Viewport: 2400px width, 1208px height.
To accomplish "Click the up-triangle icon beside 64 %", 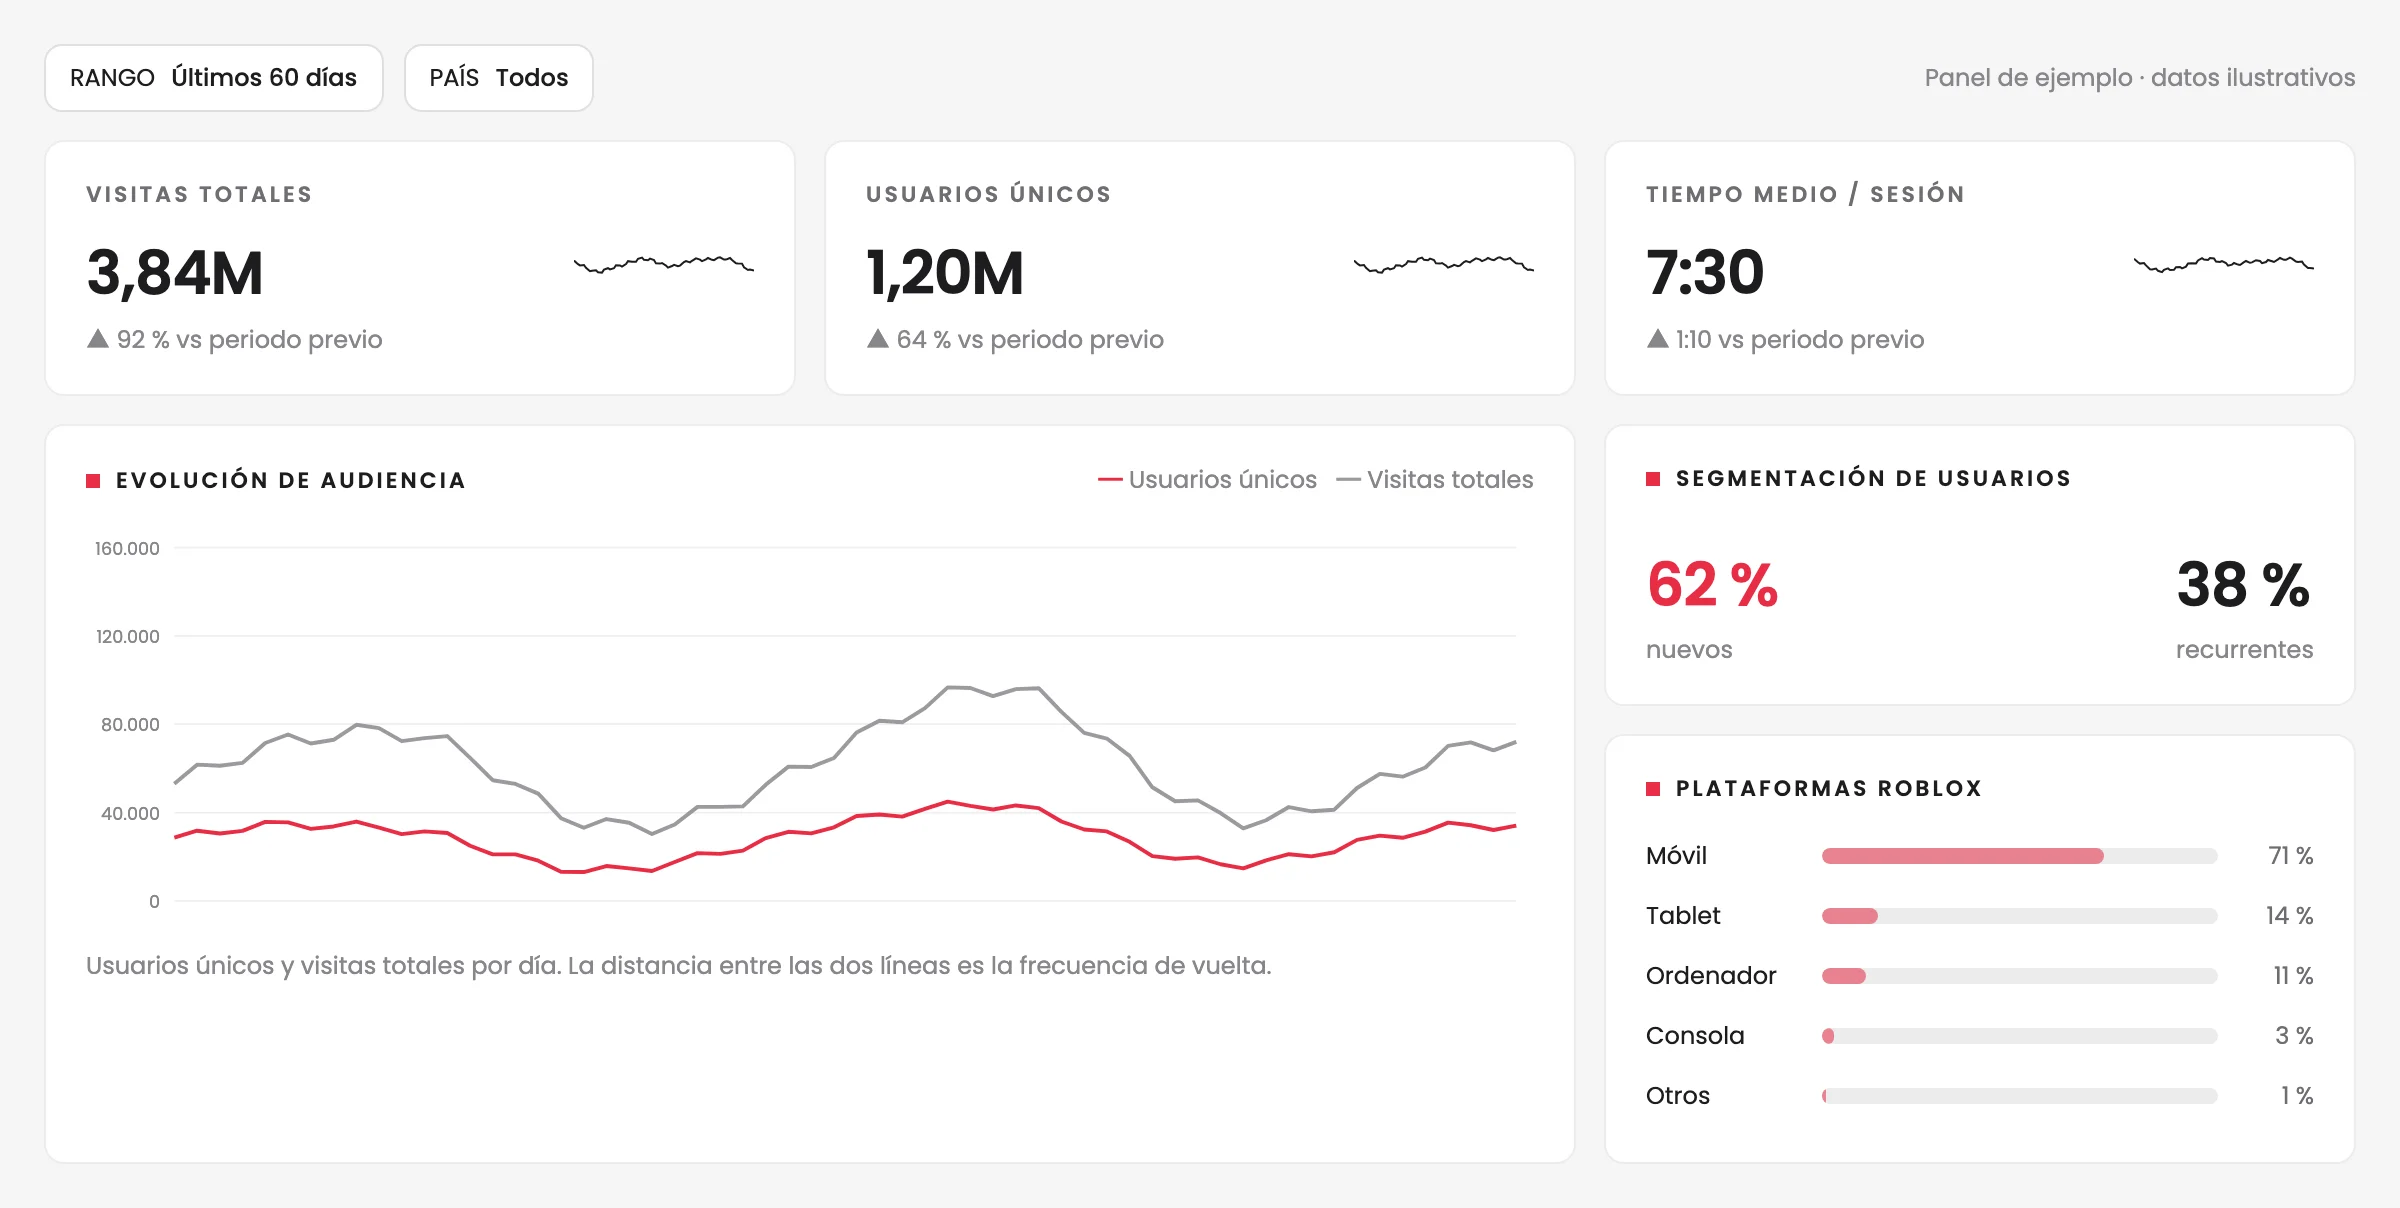I will [x=878, y=339].
